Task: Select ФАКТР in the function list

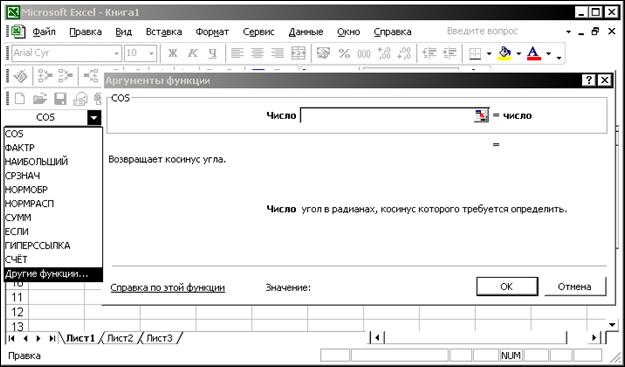Action: pyautogui.click(x=53, y=148)
